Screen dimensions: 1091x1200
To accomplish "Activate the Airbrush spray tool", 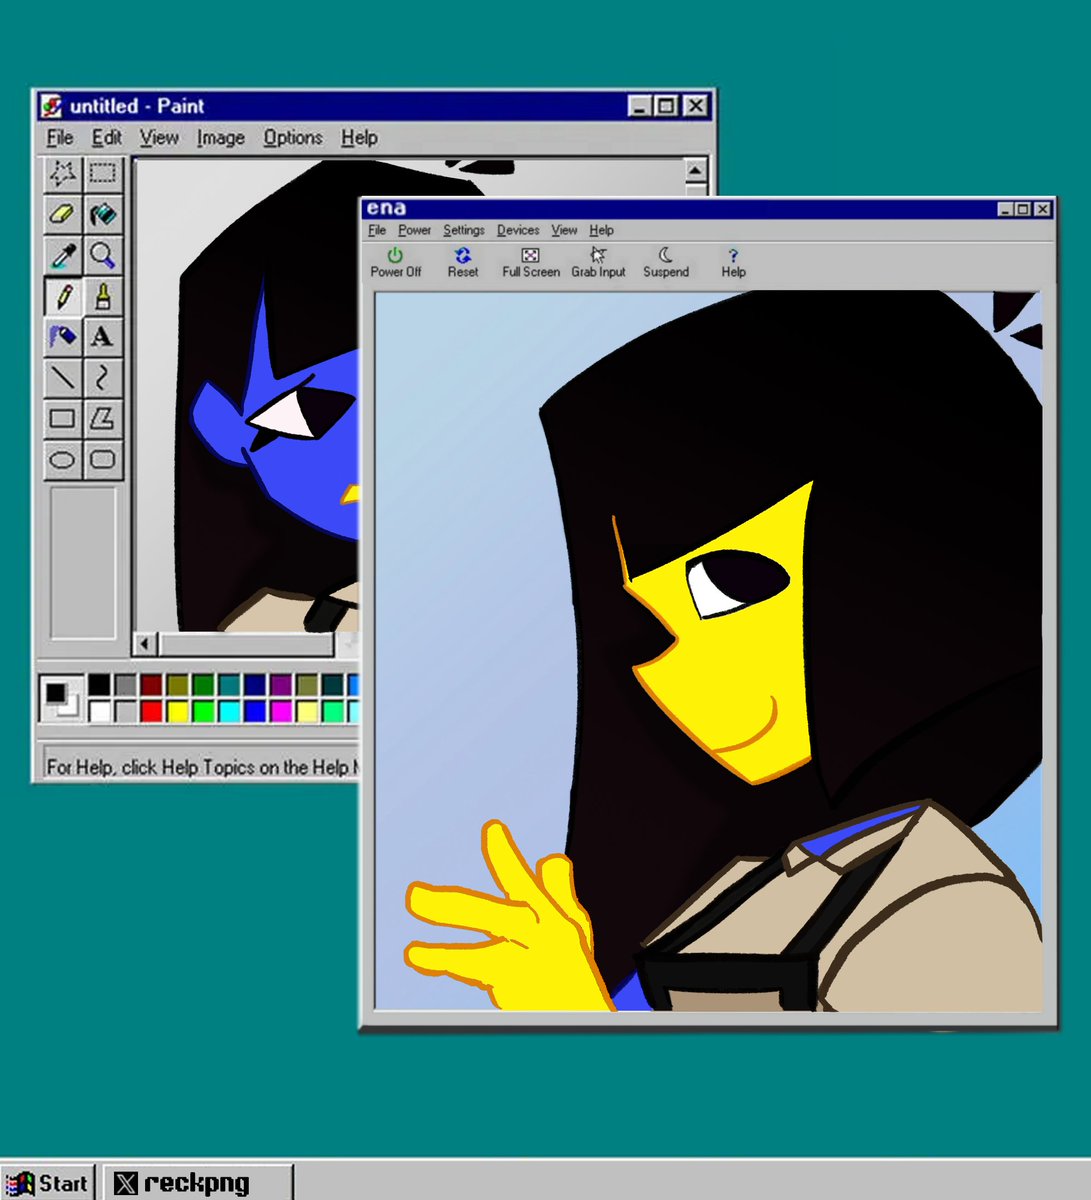I will pos(63,337).
